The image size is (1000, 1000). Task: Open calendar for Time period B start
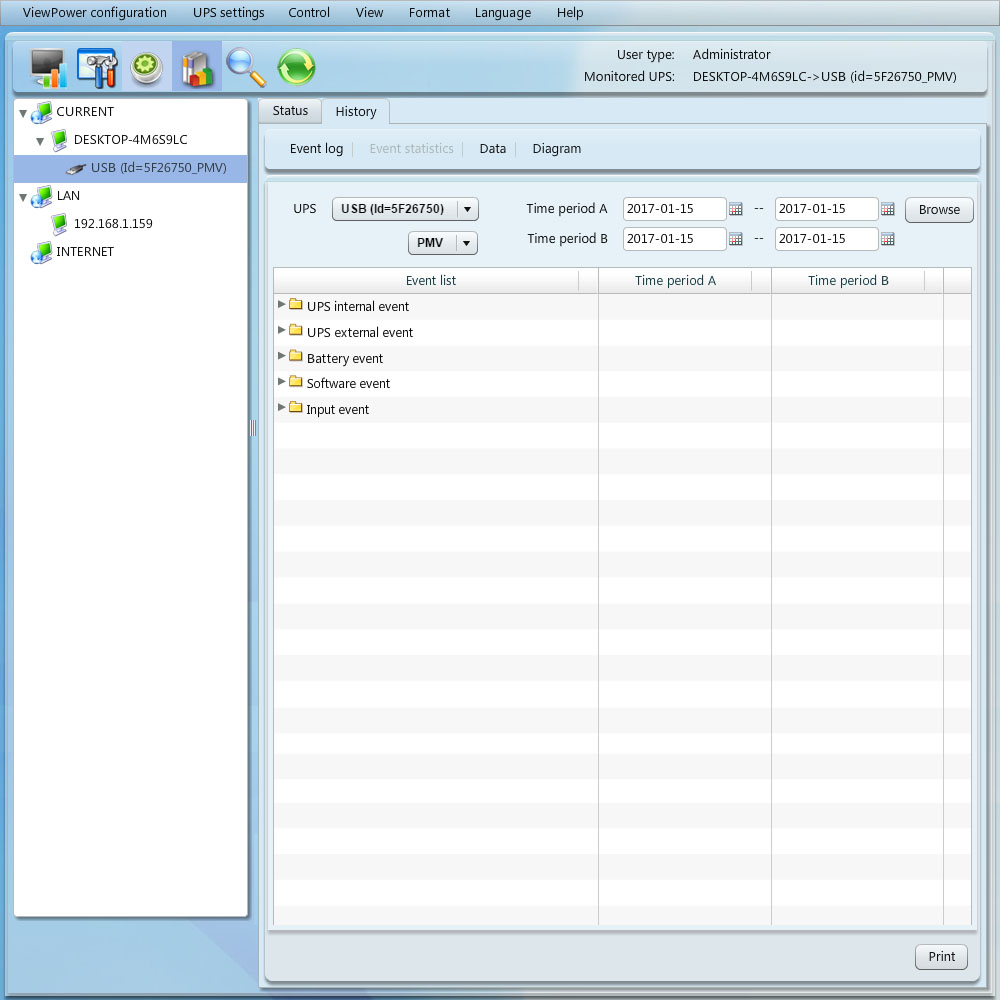[x=735, y=239]
